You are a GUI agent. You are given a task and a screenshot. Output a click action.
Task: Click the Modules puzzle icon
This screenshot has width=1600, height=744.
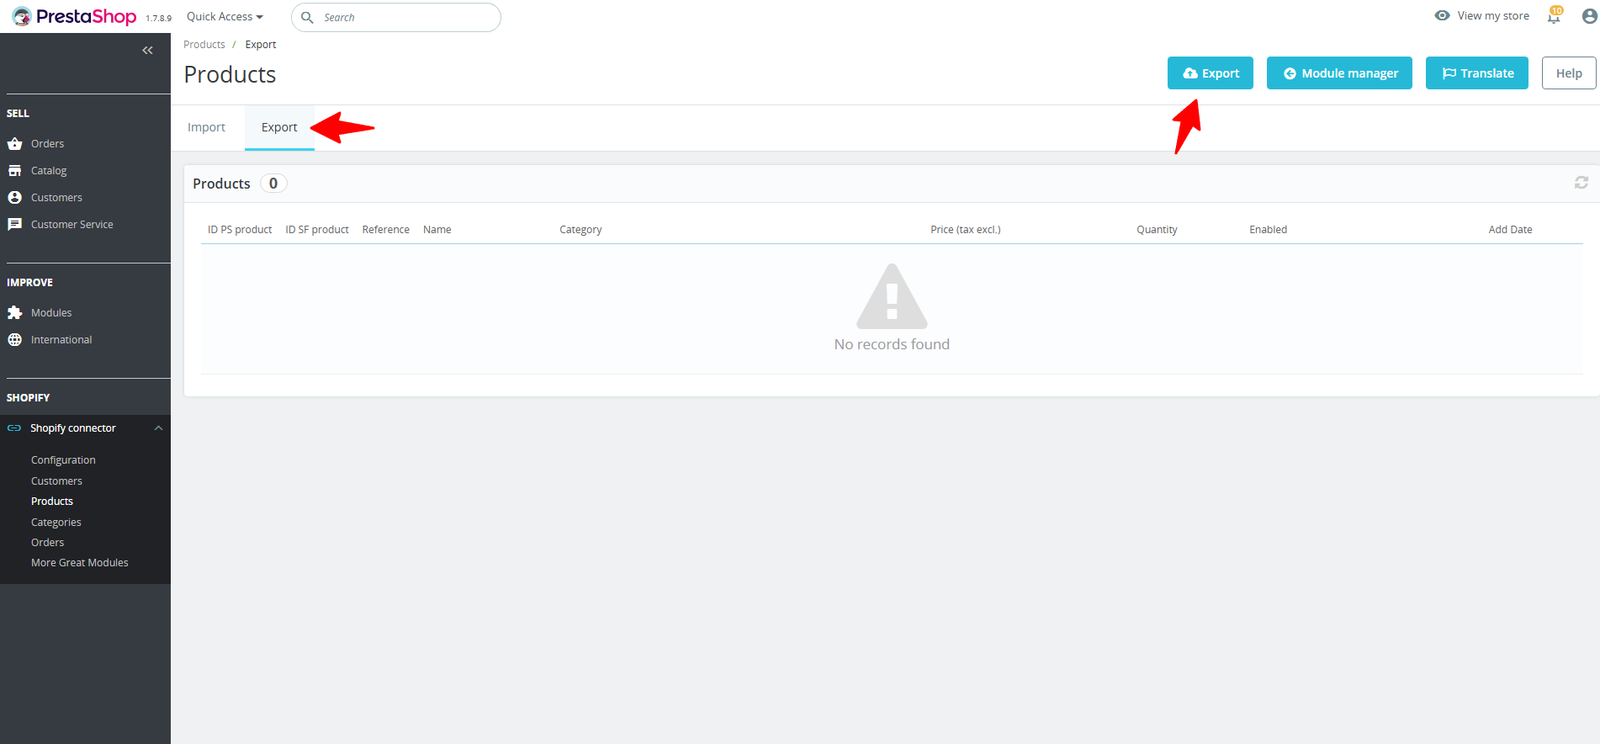pos(15,313)
